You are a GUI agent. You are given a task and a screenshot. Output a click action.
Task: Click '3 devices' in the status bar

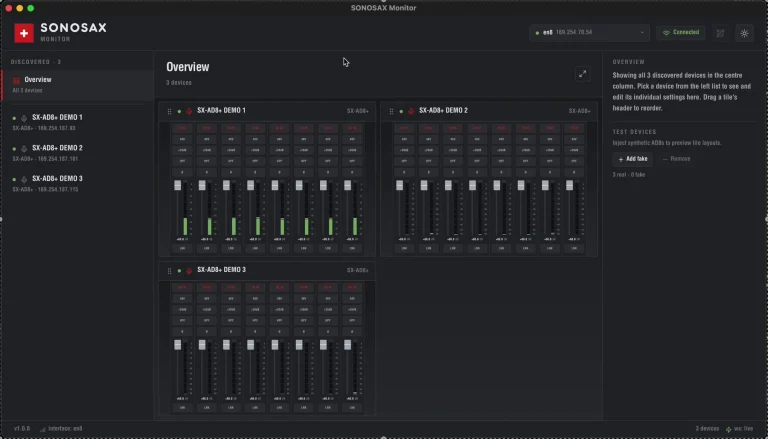coord(707,429)
